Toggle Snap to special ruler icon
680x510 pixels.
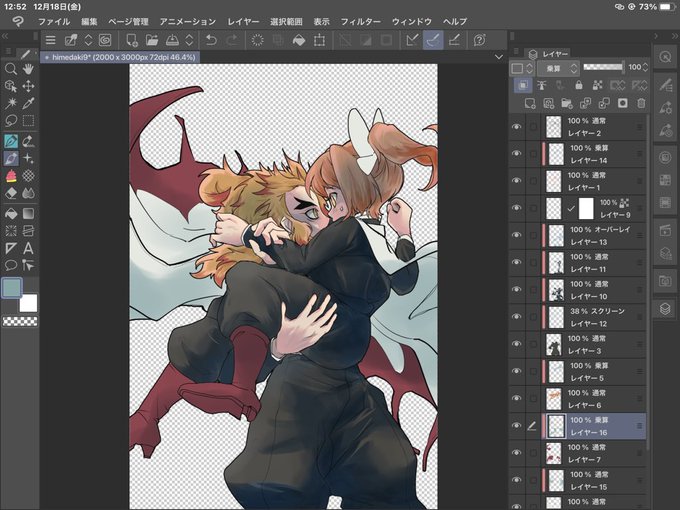(433, 40)
